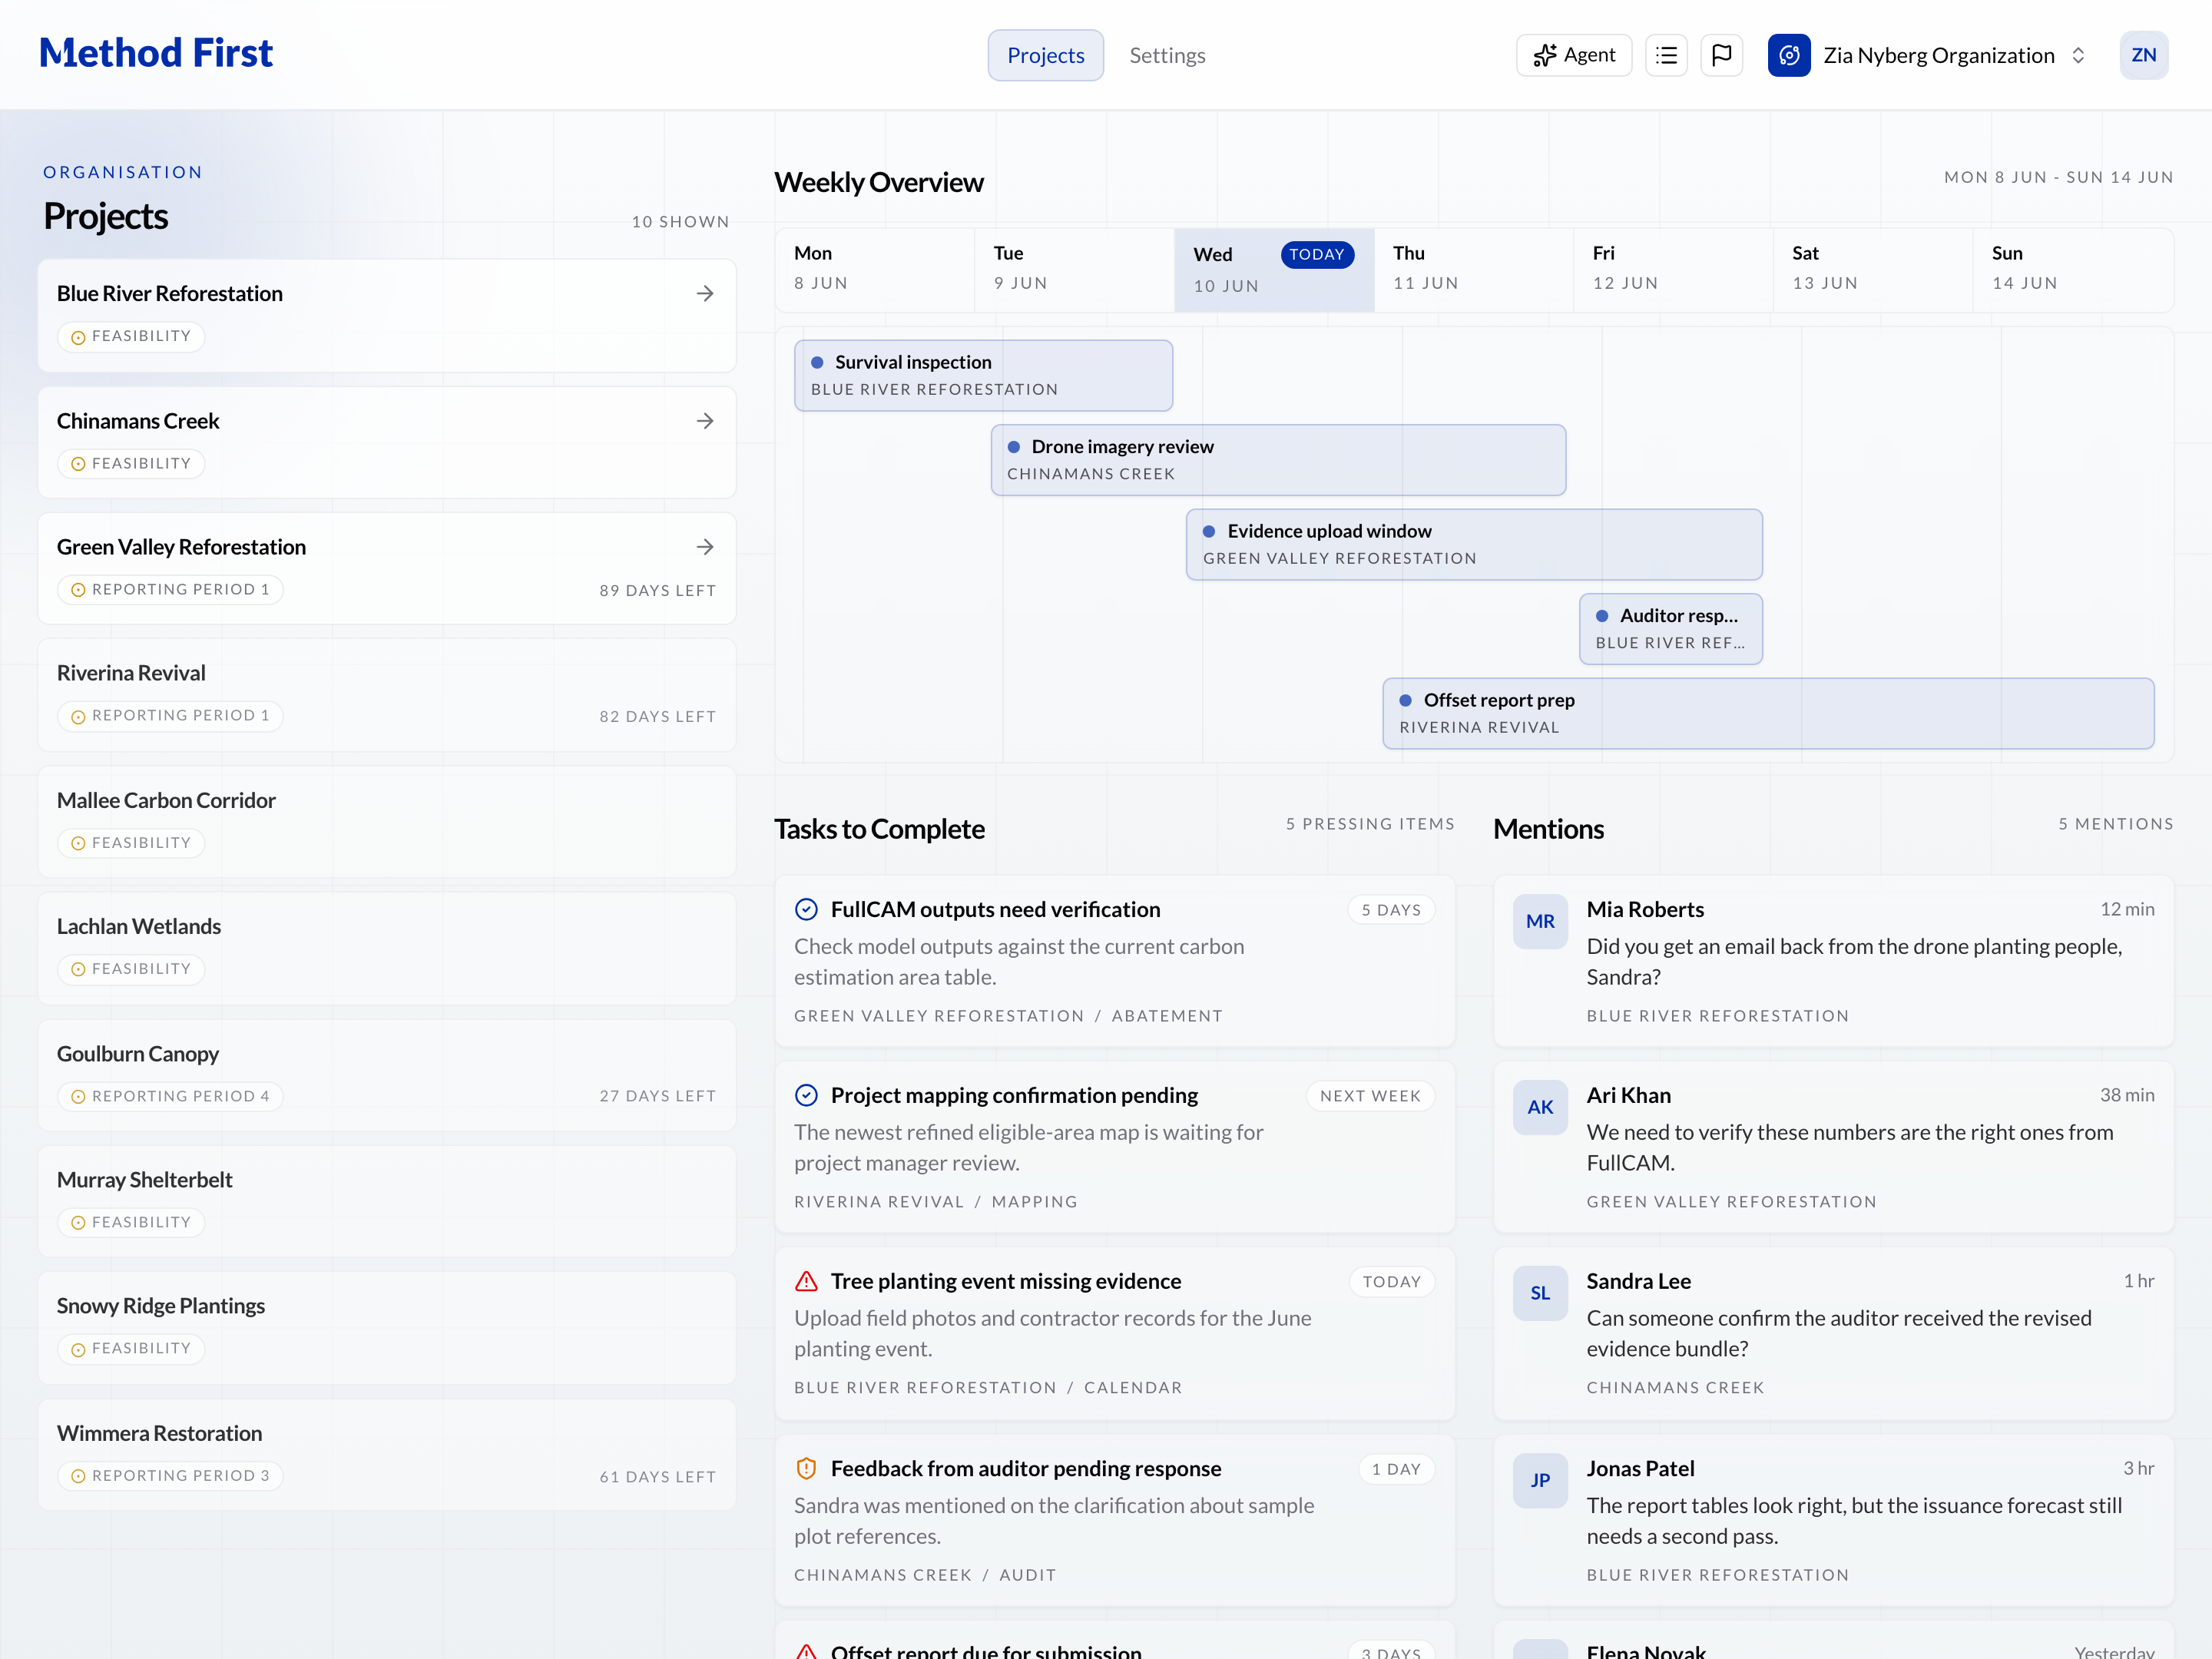Click '5 PRESSING ITEMS' counter text
The width and height of the screenshot is (2212, 1659).
click(x=1370, y=824)
